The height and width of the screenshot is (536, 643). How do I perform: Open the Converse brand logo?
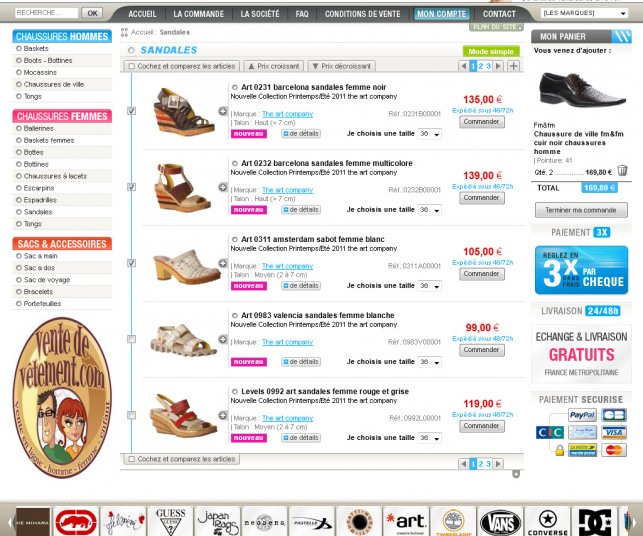(548, 522)
